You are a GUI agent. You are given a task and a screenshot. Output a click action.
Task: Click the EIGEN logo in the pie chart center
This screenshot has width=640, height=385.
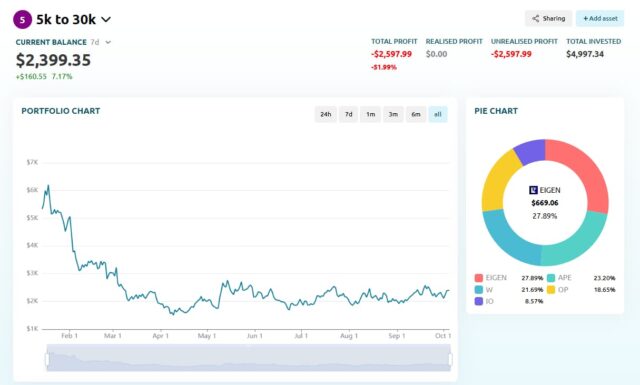[533, 190]
